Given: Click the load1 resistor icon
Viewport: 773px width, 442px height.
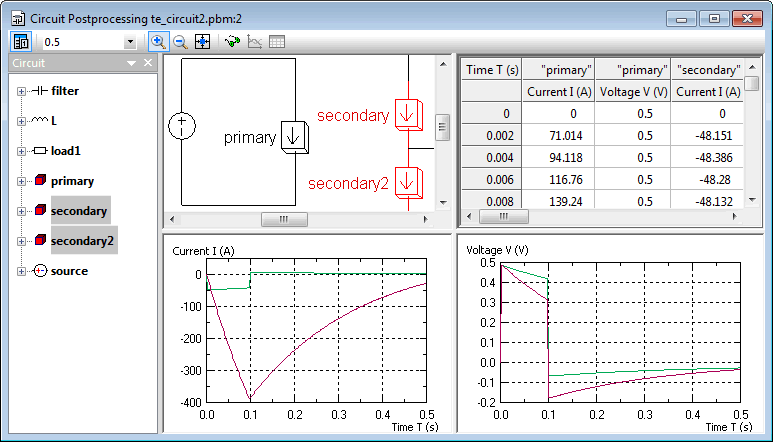Looking at the screenshot, I should pos(40,151).
